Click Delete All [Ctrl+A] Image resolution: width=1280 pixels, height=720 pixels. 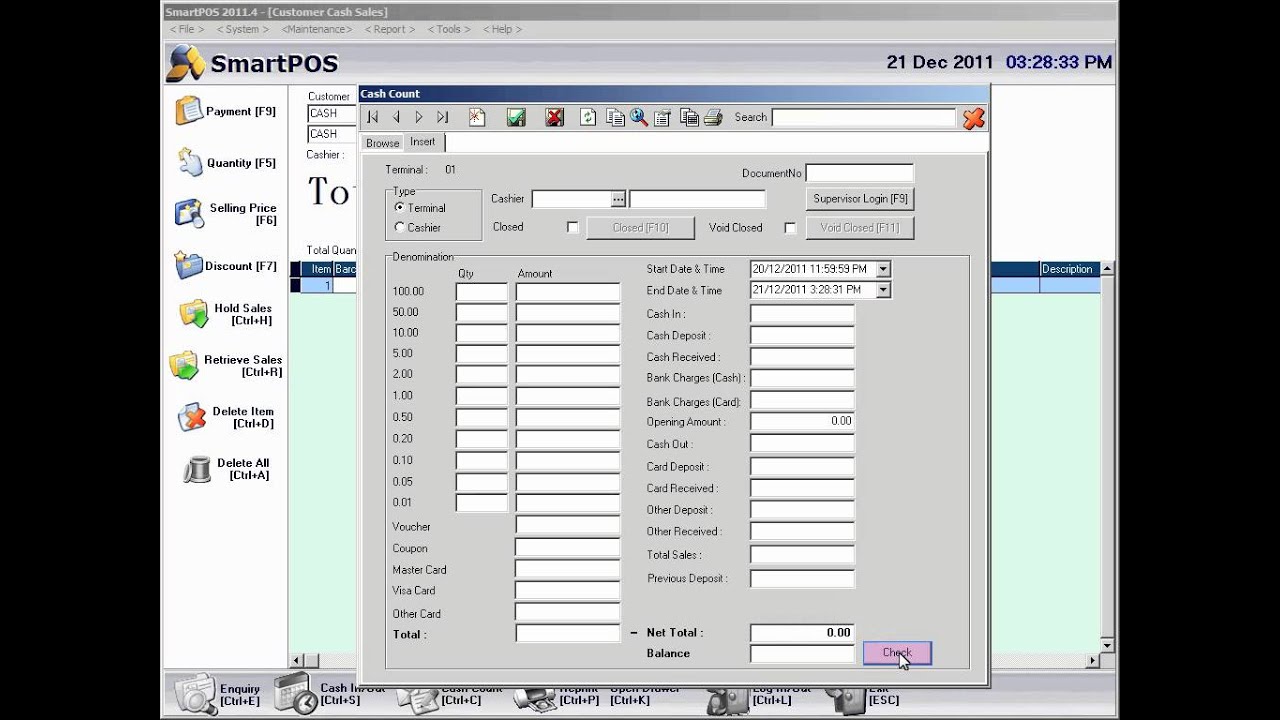point(227,468)
